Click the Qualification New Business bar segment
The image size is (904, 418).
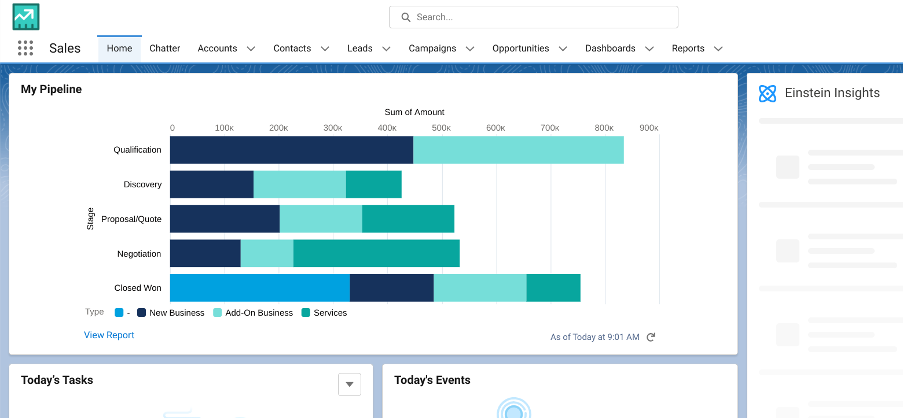(292, 150)
